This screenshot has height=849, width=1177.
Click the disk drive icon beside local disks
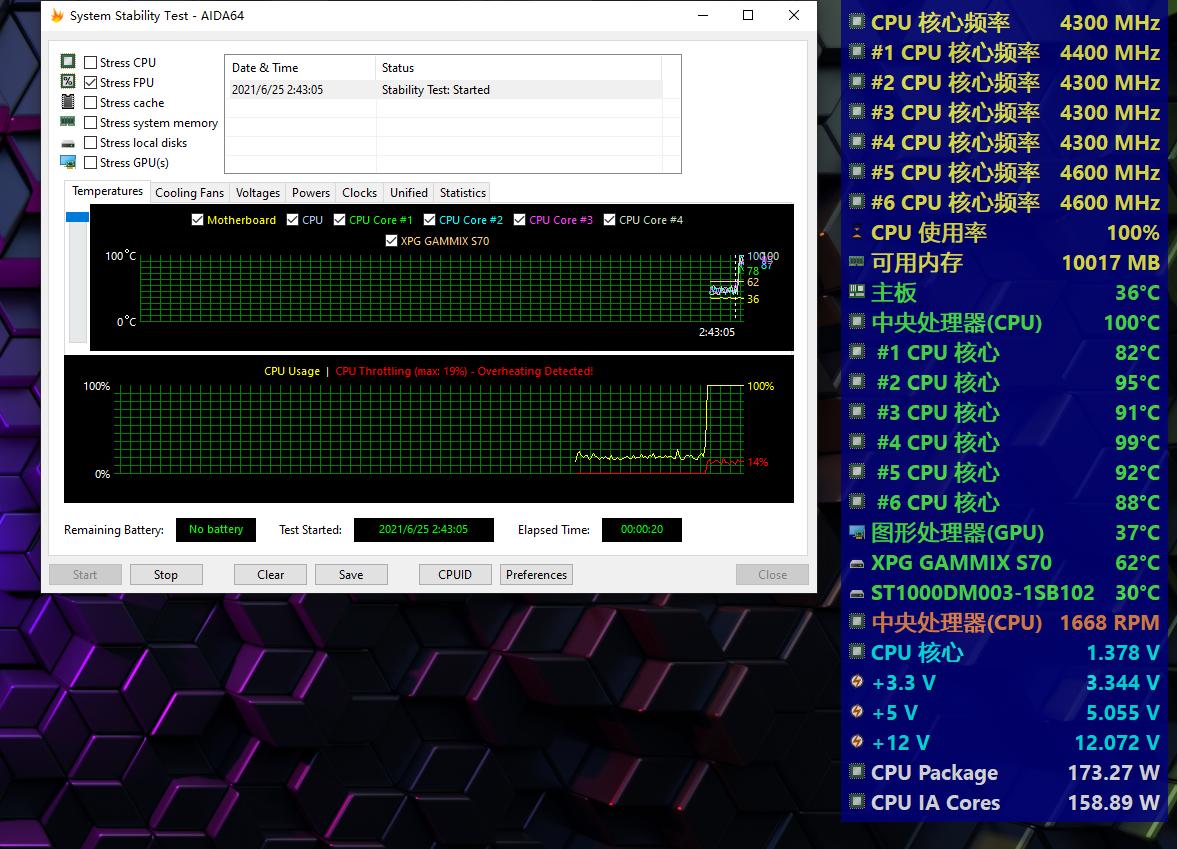click(68, 143)
